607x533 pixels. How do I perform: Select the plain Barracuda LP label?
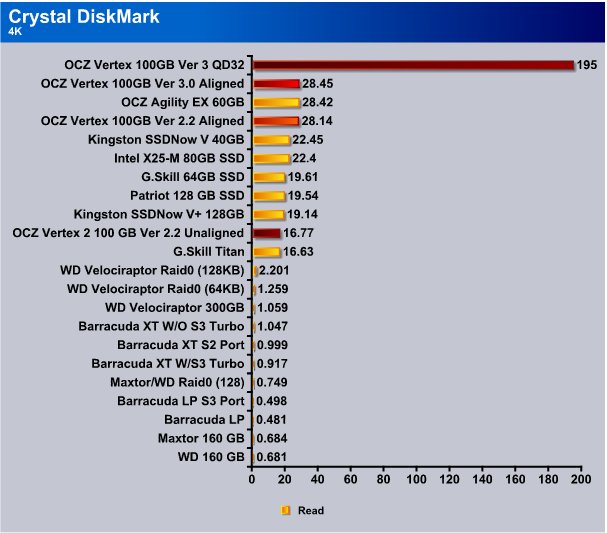204,419
